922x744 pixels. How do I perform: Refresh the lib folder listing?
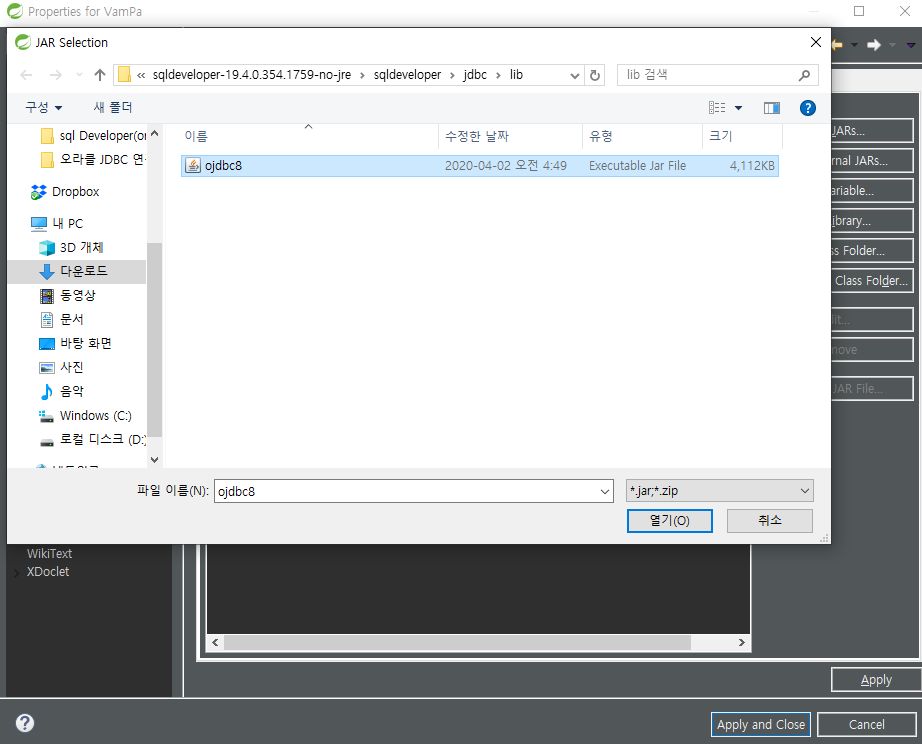[594, 75]
